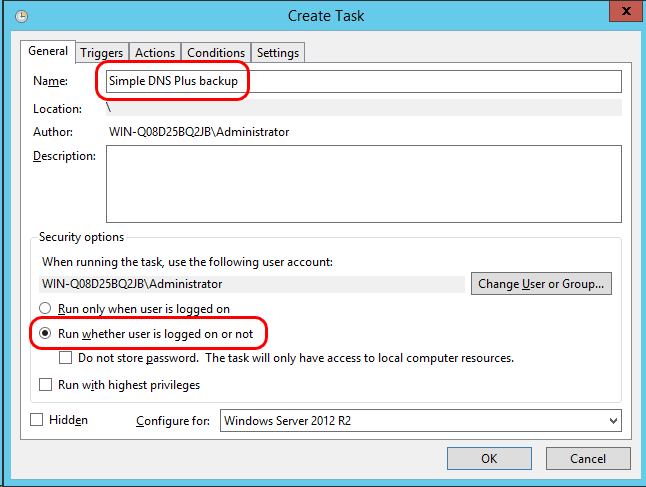
Task: Open the Settings tab
Action: [x=278, y=53]
